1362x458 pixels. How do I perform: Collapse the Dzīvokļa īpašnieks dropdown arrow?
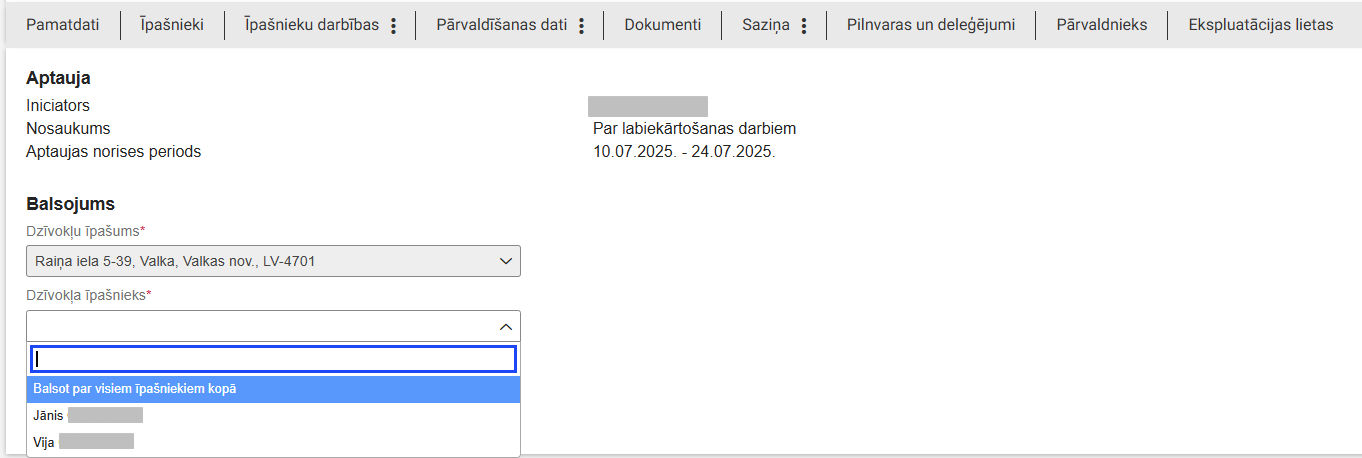[505, 327]
